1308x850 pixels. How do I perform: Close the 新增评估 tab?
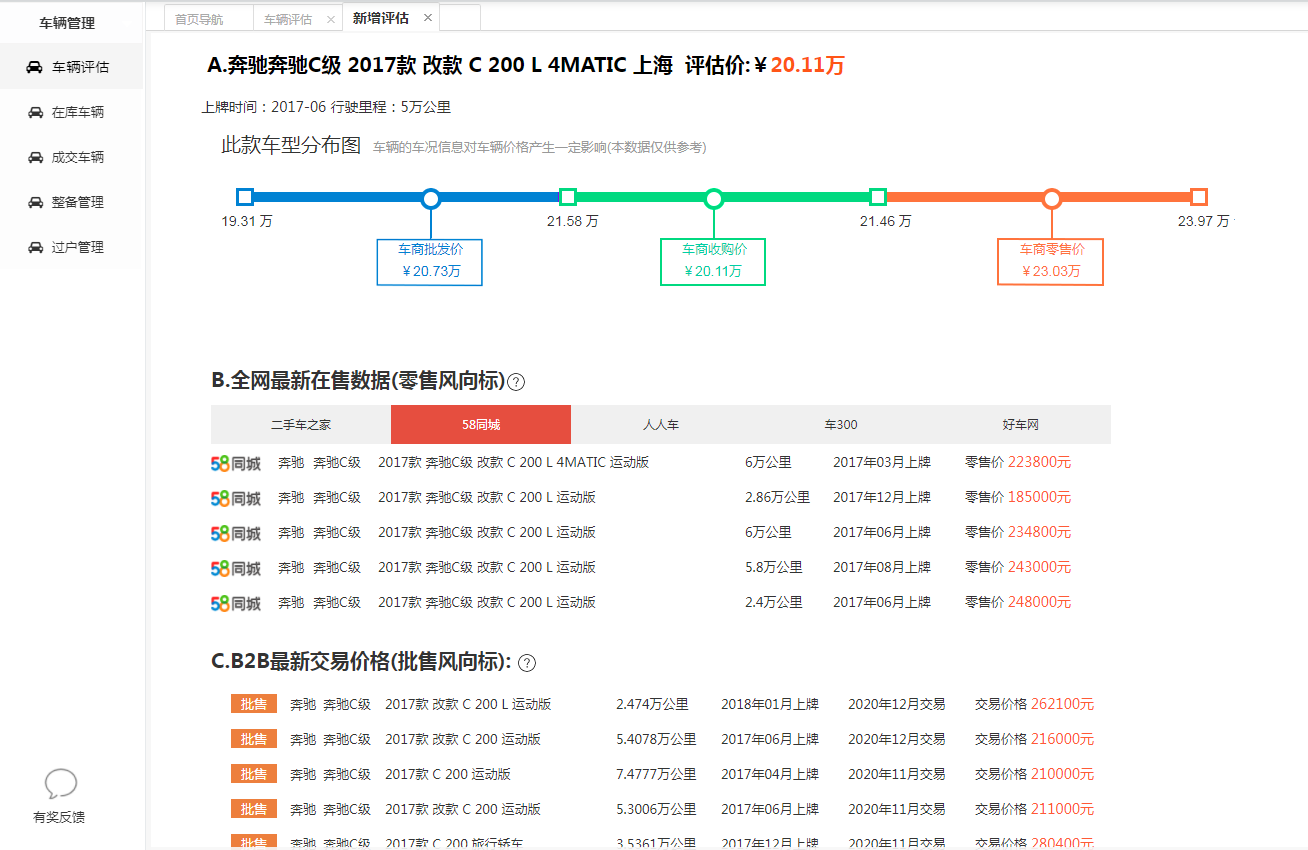pos(428,18)
